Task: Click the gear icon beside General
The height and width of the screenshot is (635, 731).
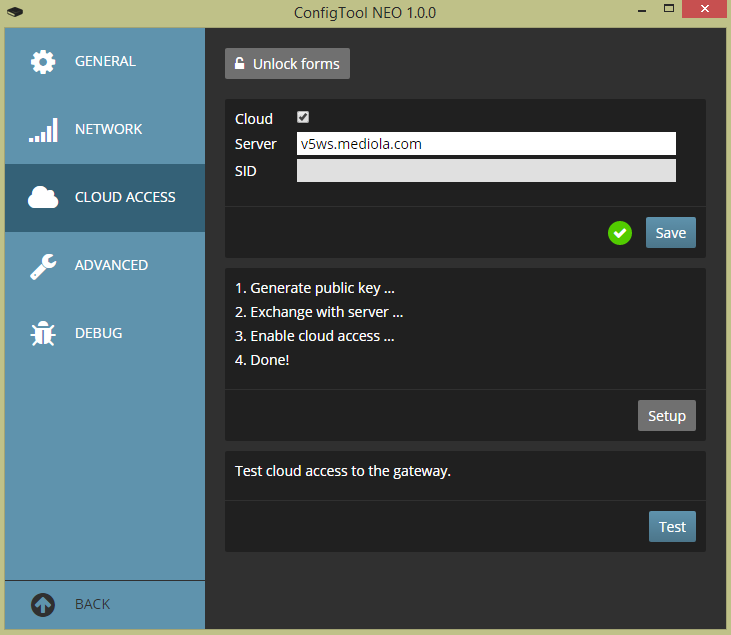Action: [x=43, y=62]
